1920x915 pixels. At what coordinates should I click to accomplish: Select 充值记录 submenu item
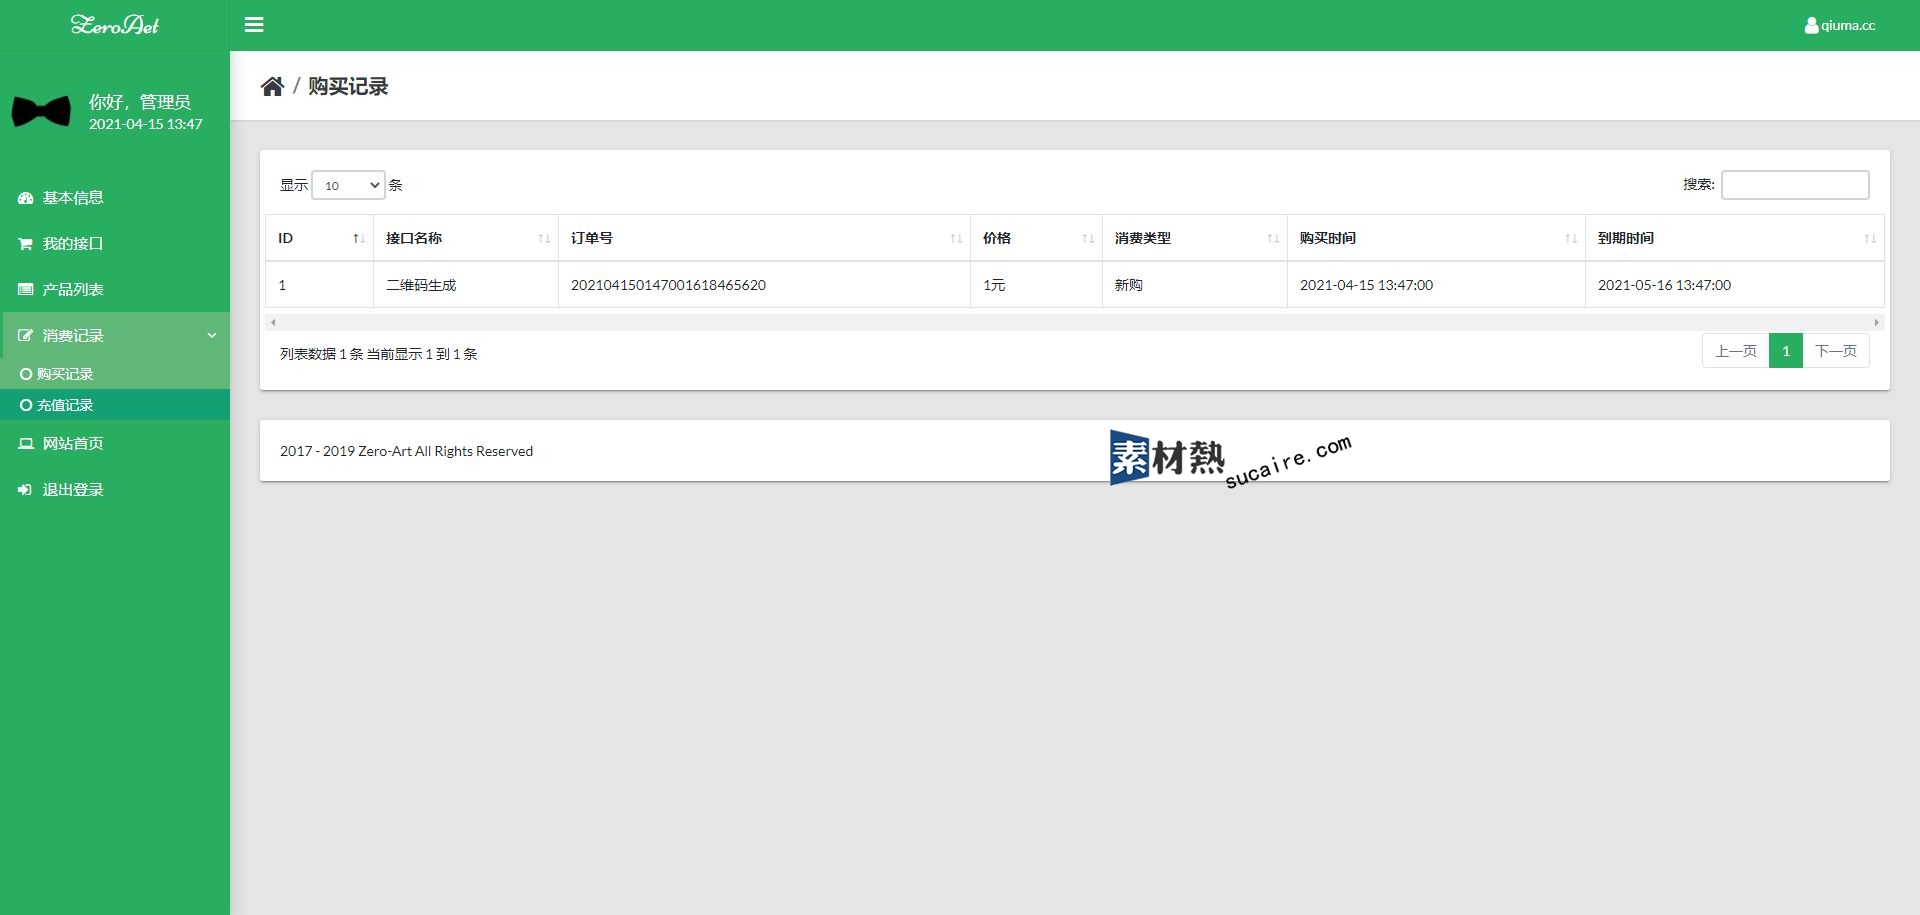coord(115,405)
